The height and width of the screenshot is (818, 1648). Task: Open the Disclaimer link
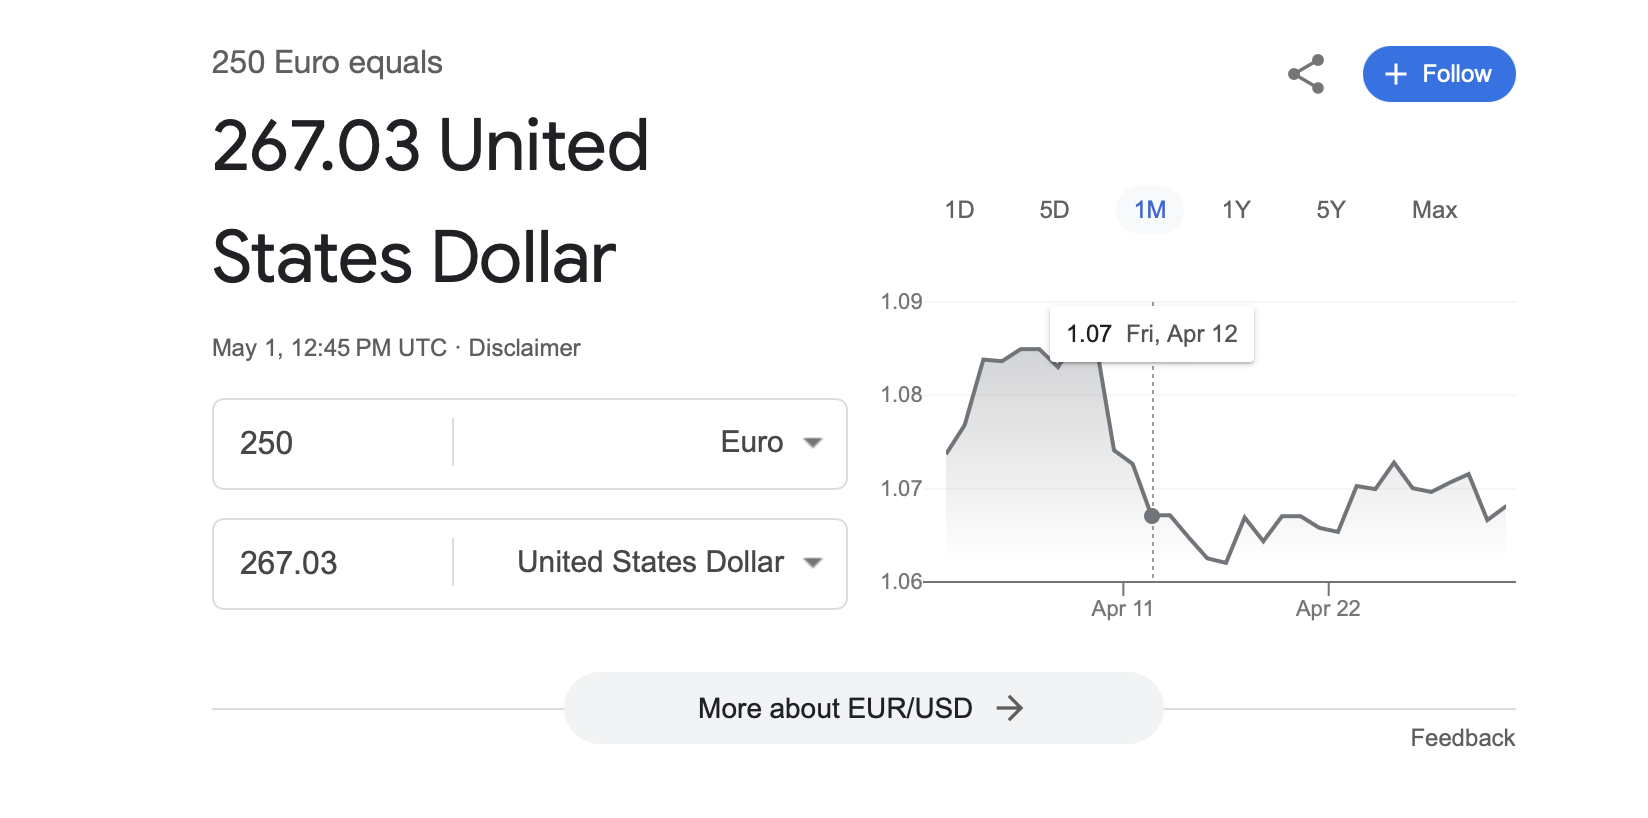coord(524,348)
